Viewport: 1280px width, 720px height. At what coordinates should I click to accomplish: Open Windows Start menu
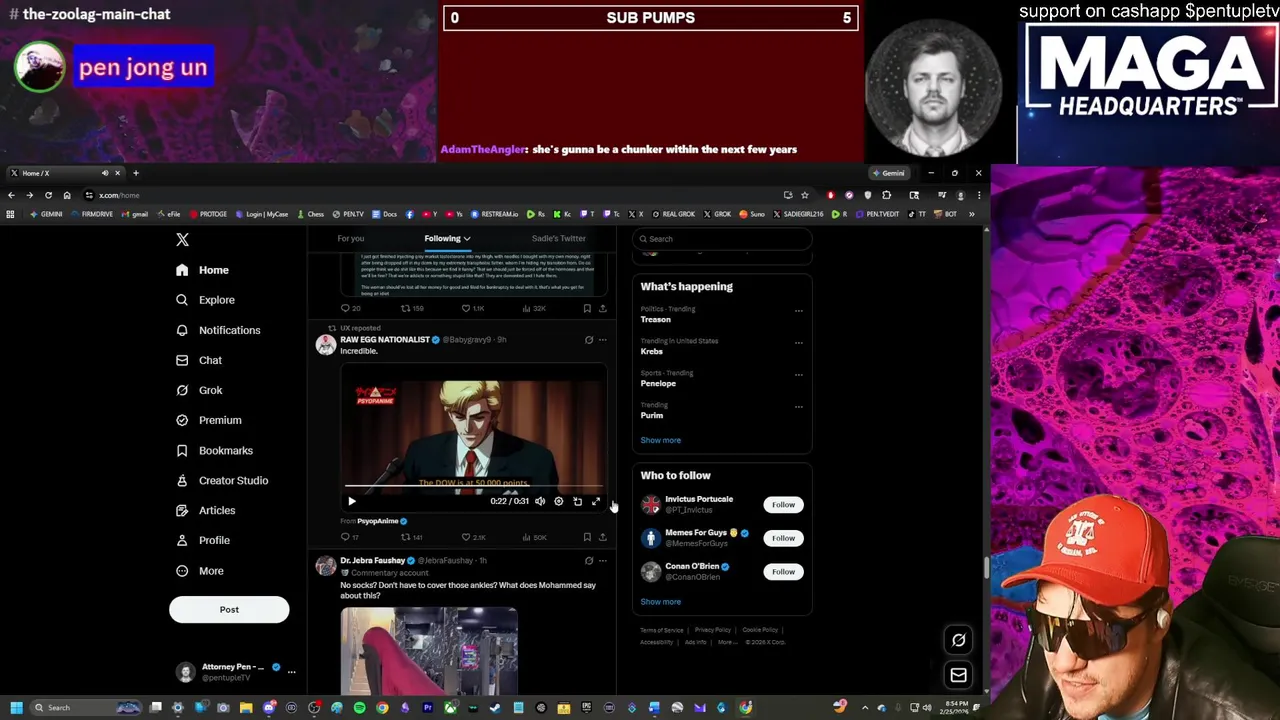coord(16,708)
